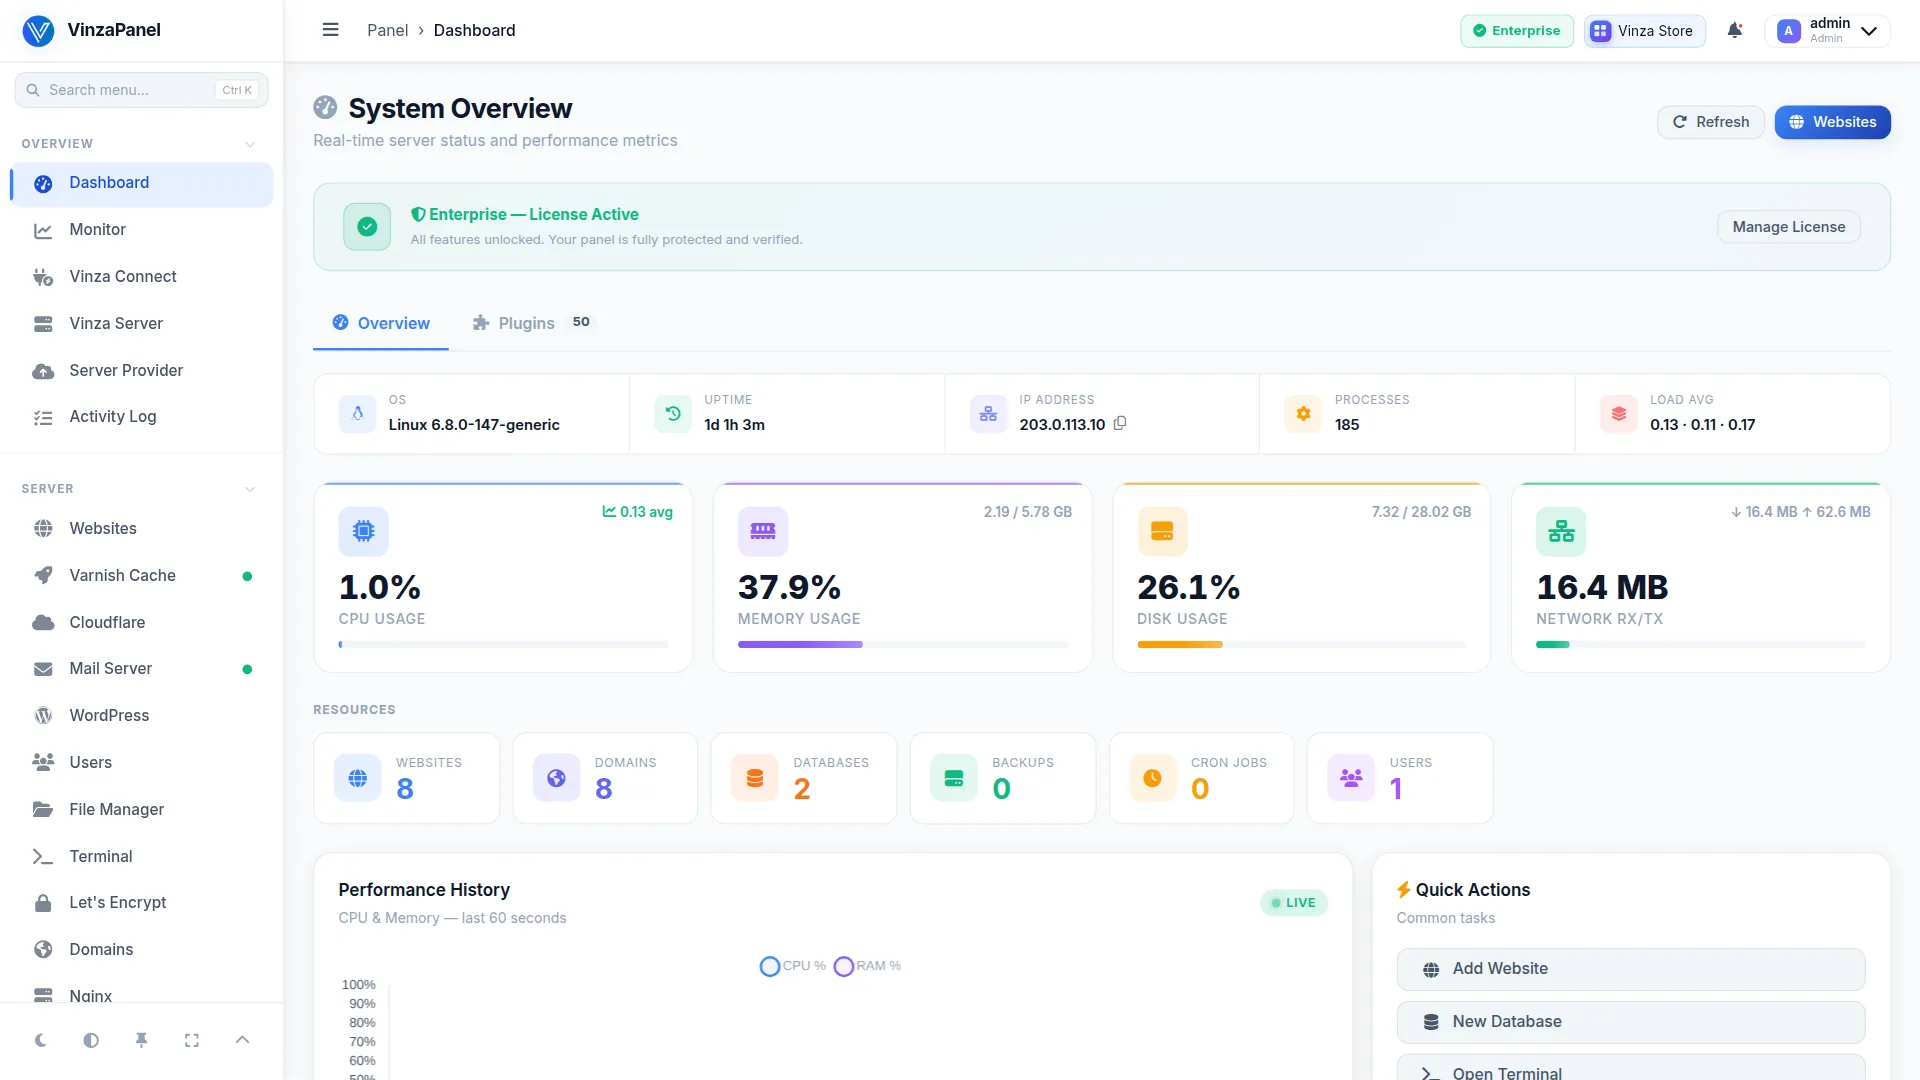The width and height of the screenshot is (1920, 1080).
Task: Click the disk usage progress bar
Action: [1302, 645]
